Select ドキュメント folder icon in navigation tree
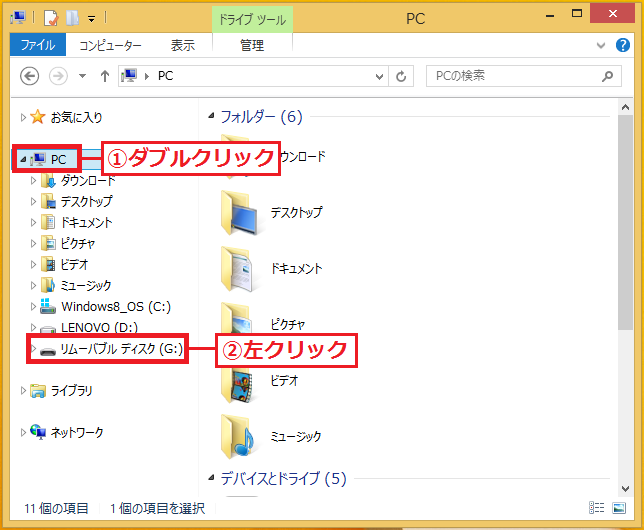Screen dimensions: 644x530 point(48,222)
